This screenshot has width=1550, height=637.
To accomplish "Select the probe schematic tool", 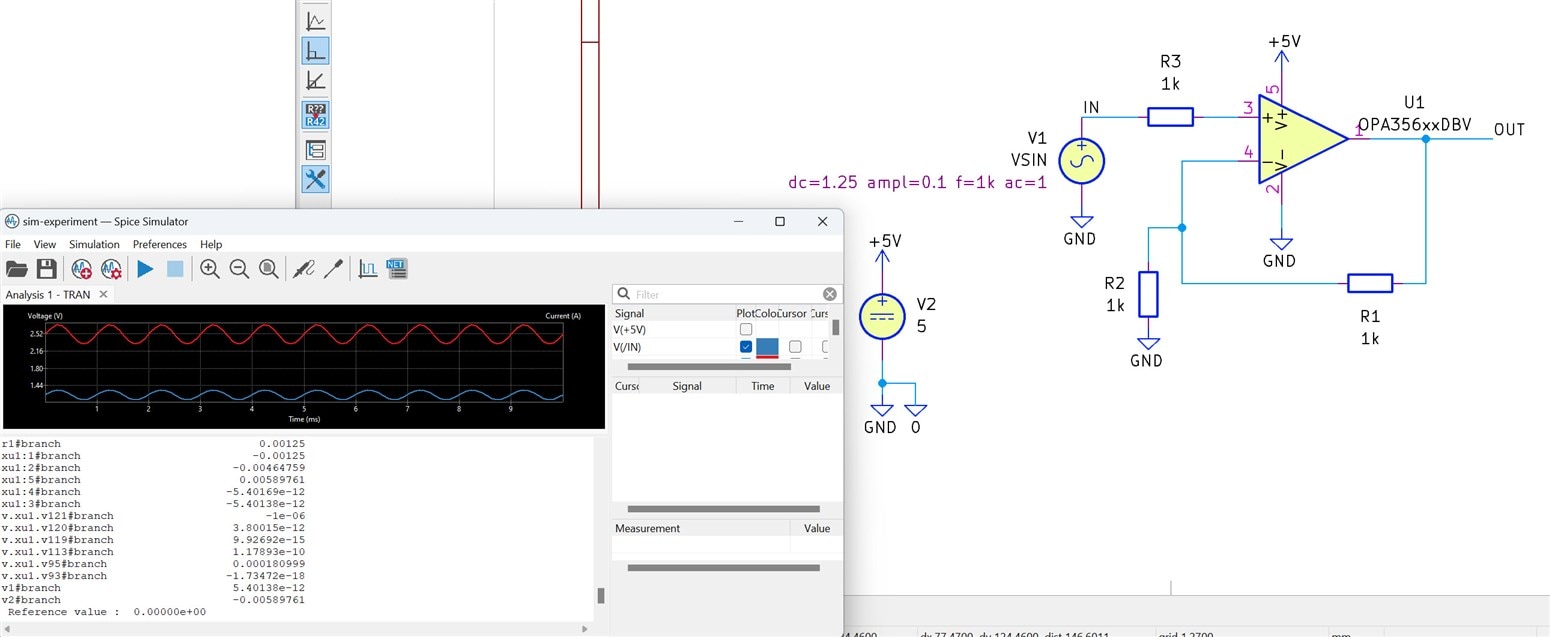I will (302, 269).
